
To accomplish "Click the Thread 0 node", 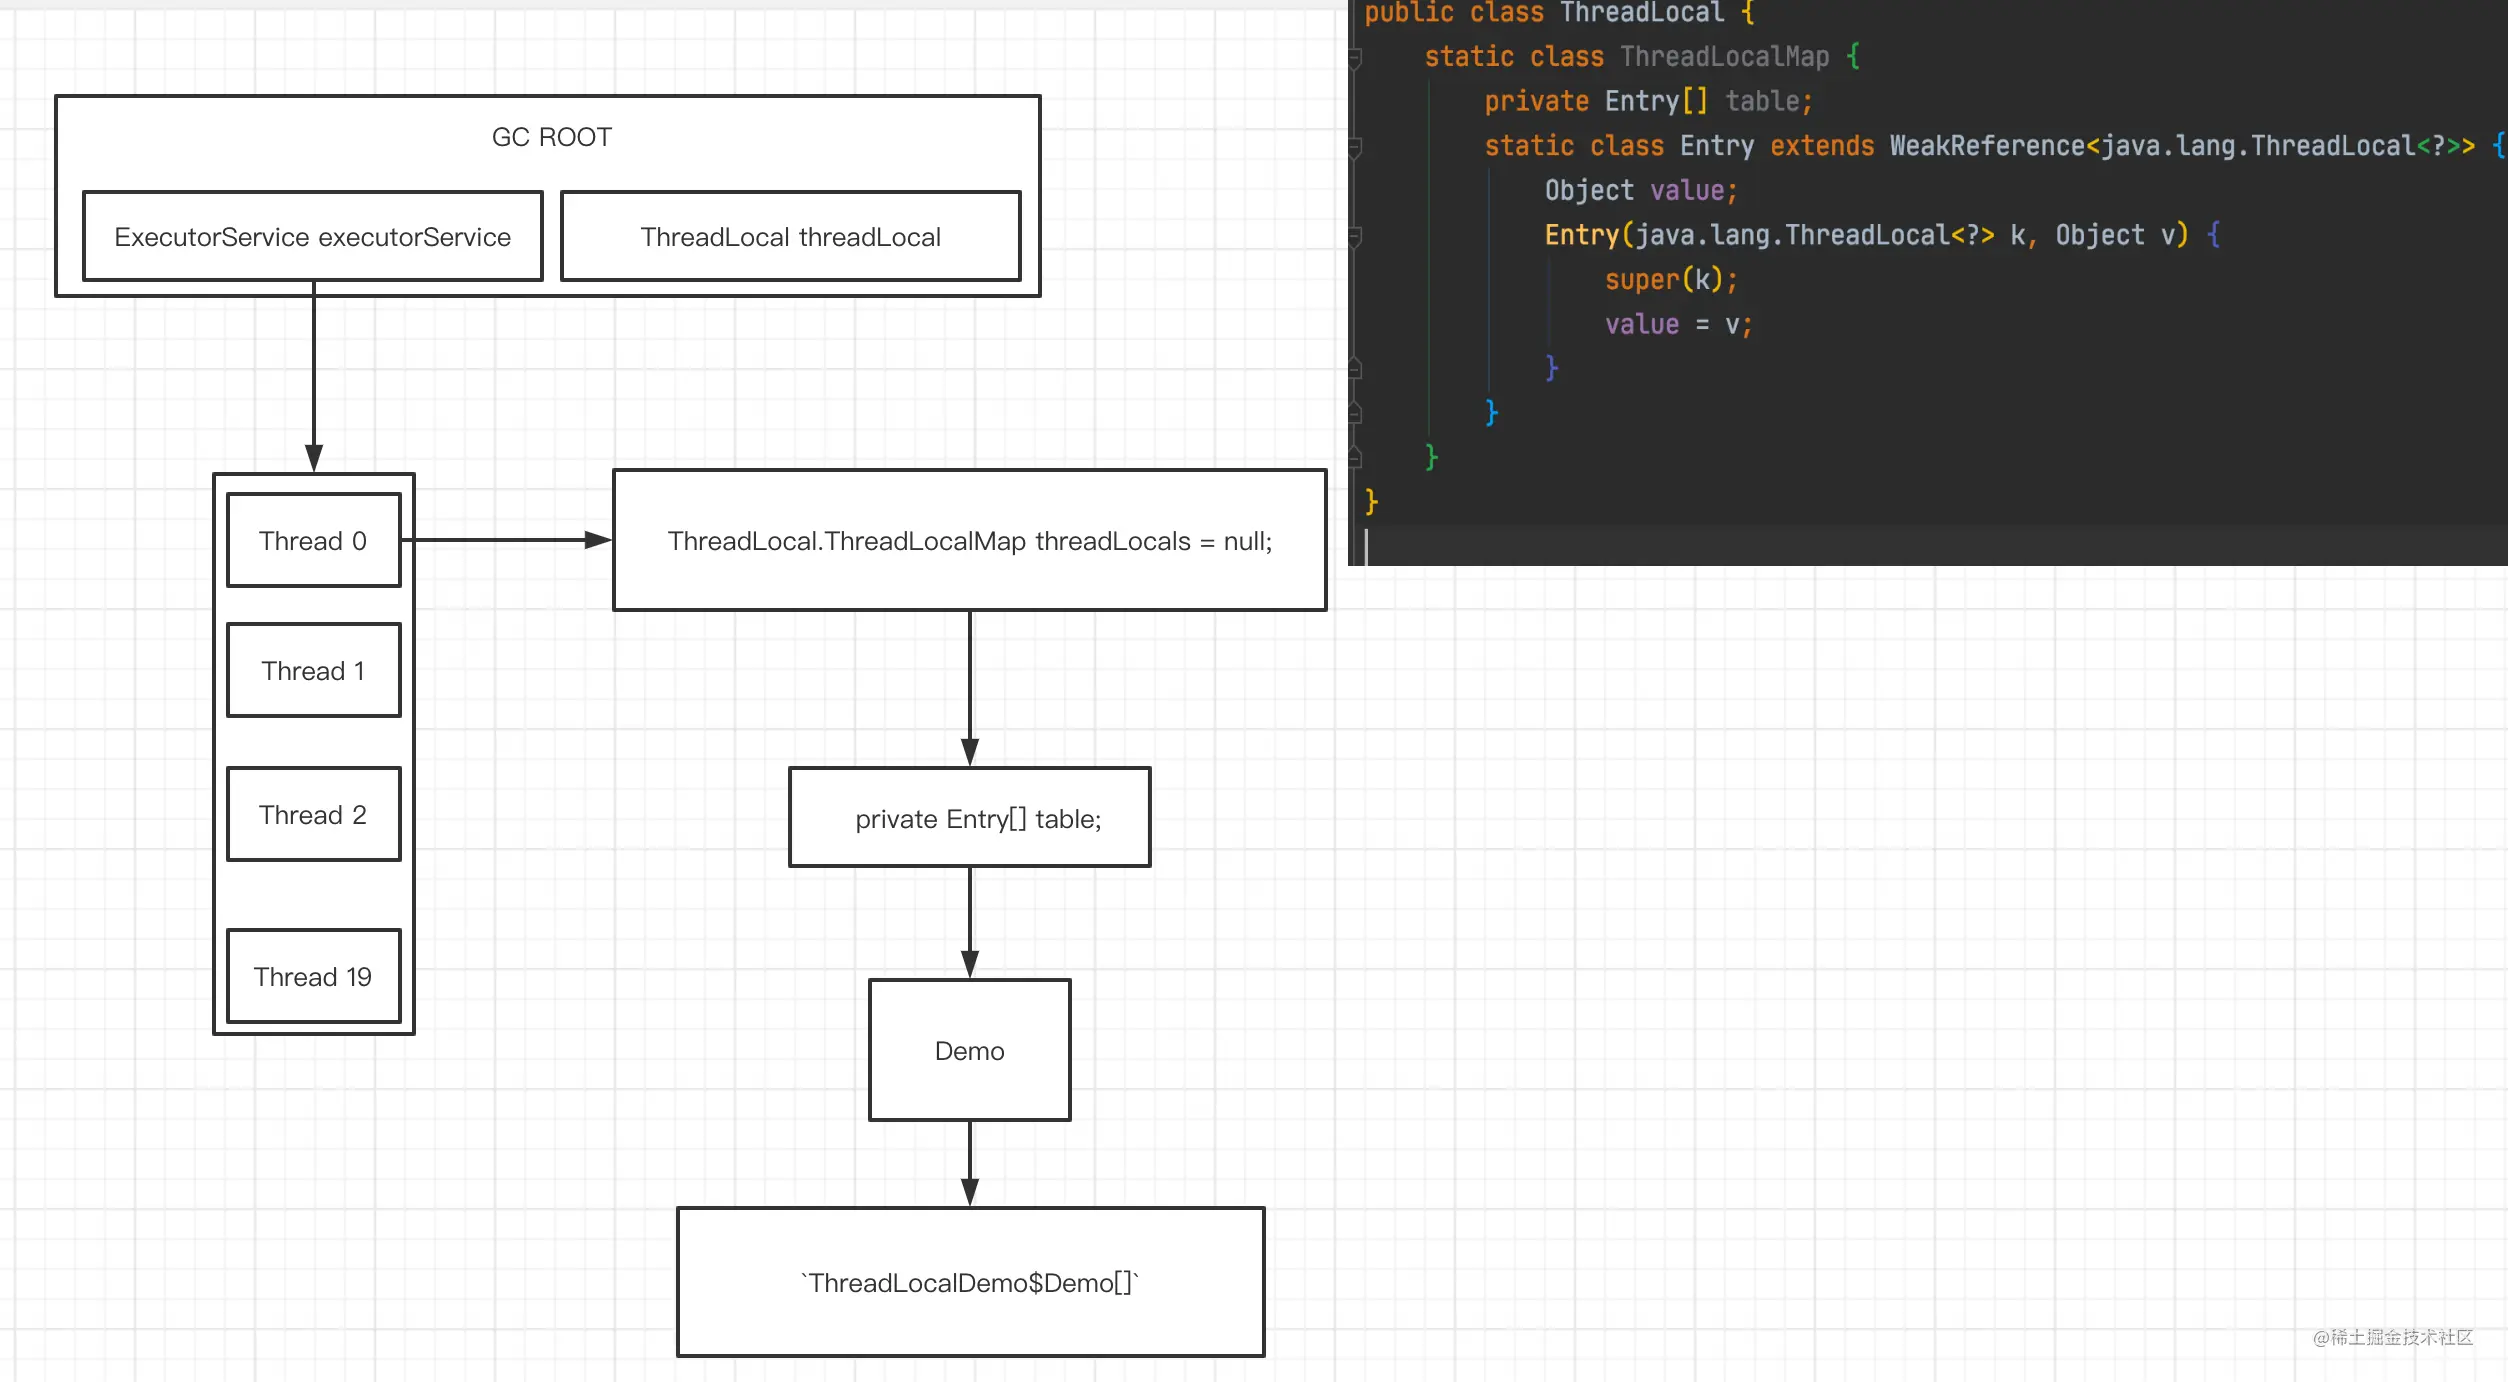I will click(x=314, y=540).
